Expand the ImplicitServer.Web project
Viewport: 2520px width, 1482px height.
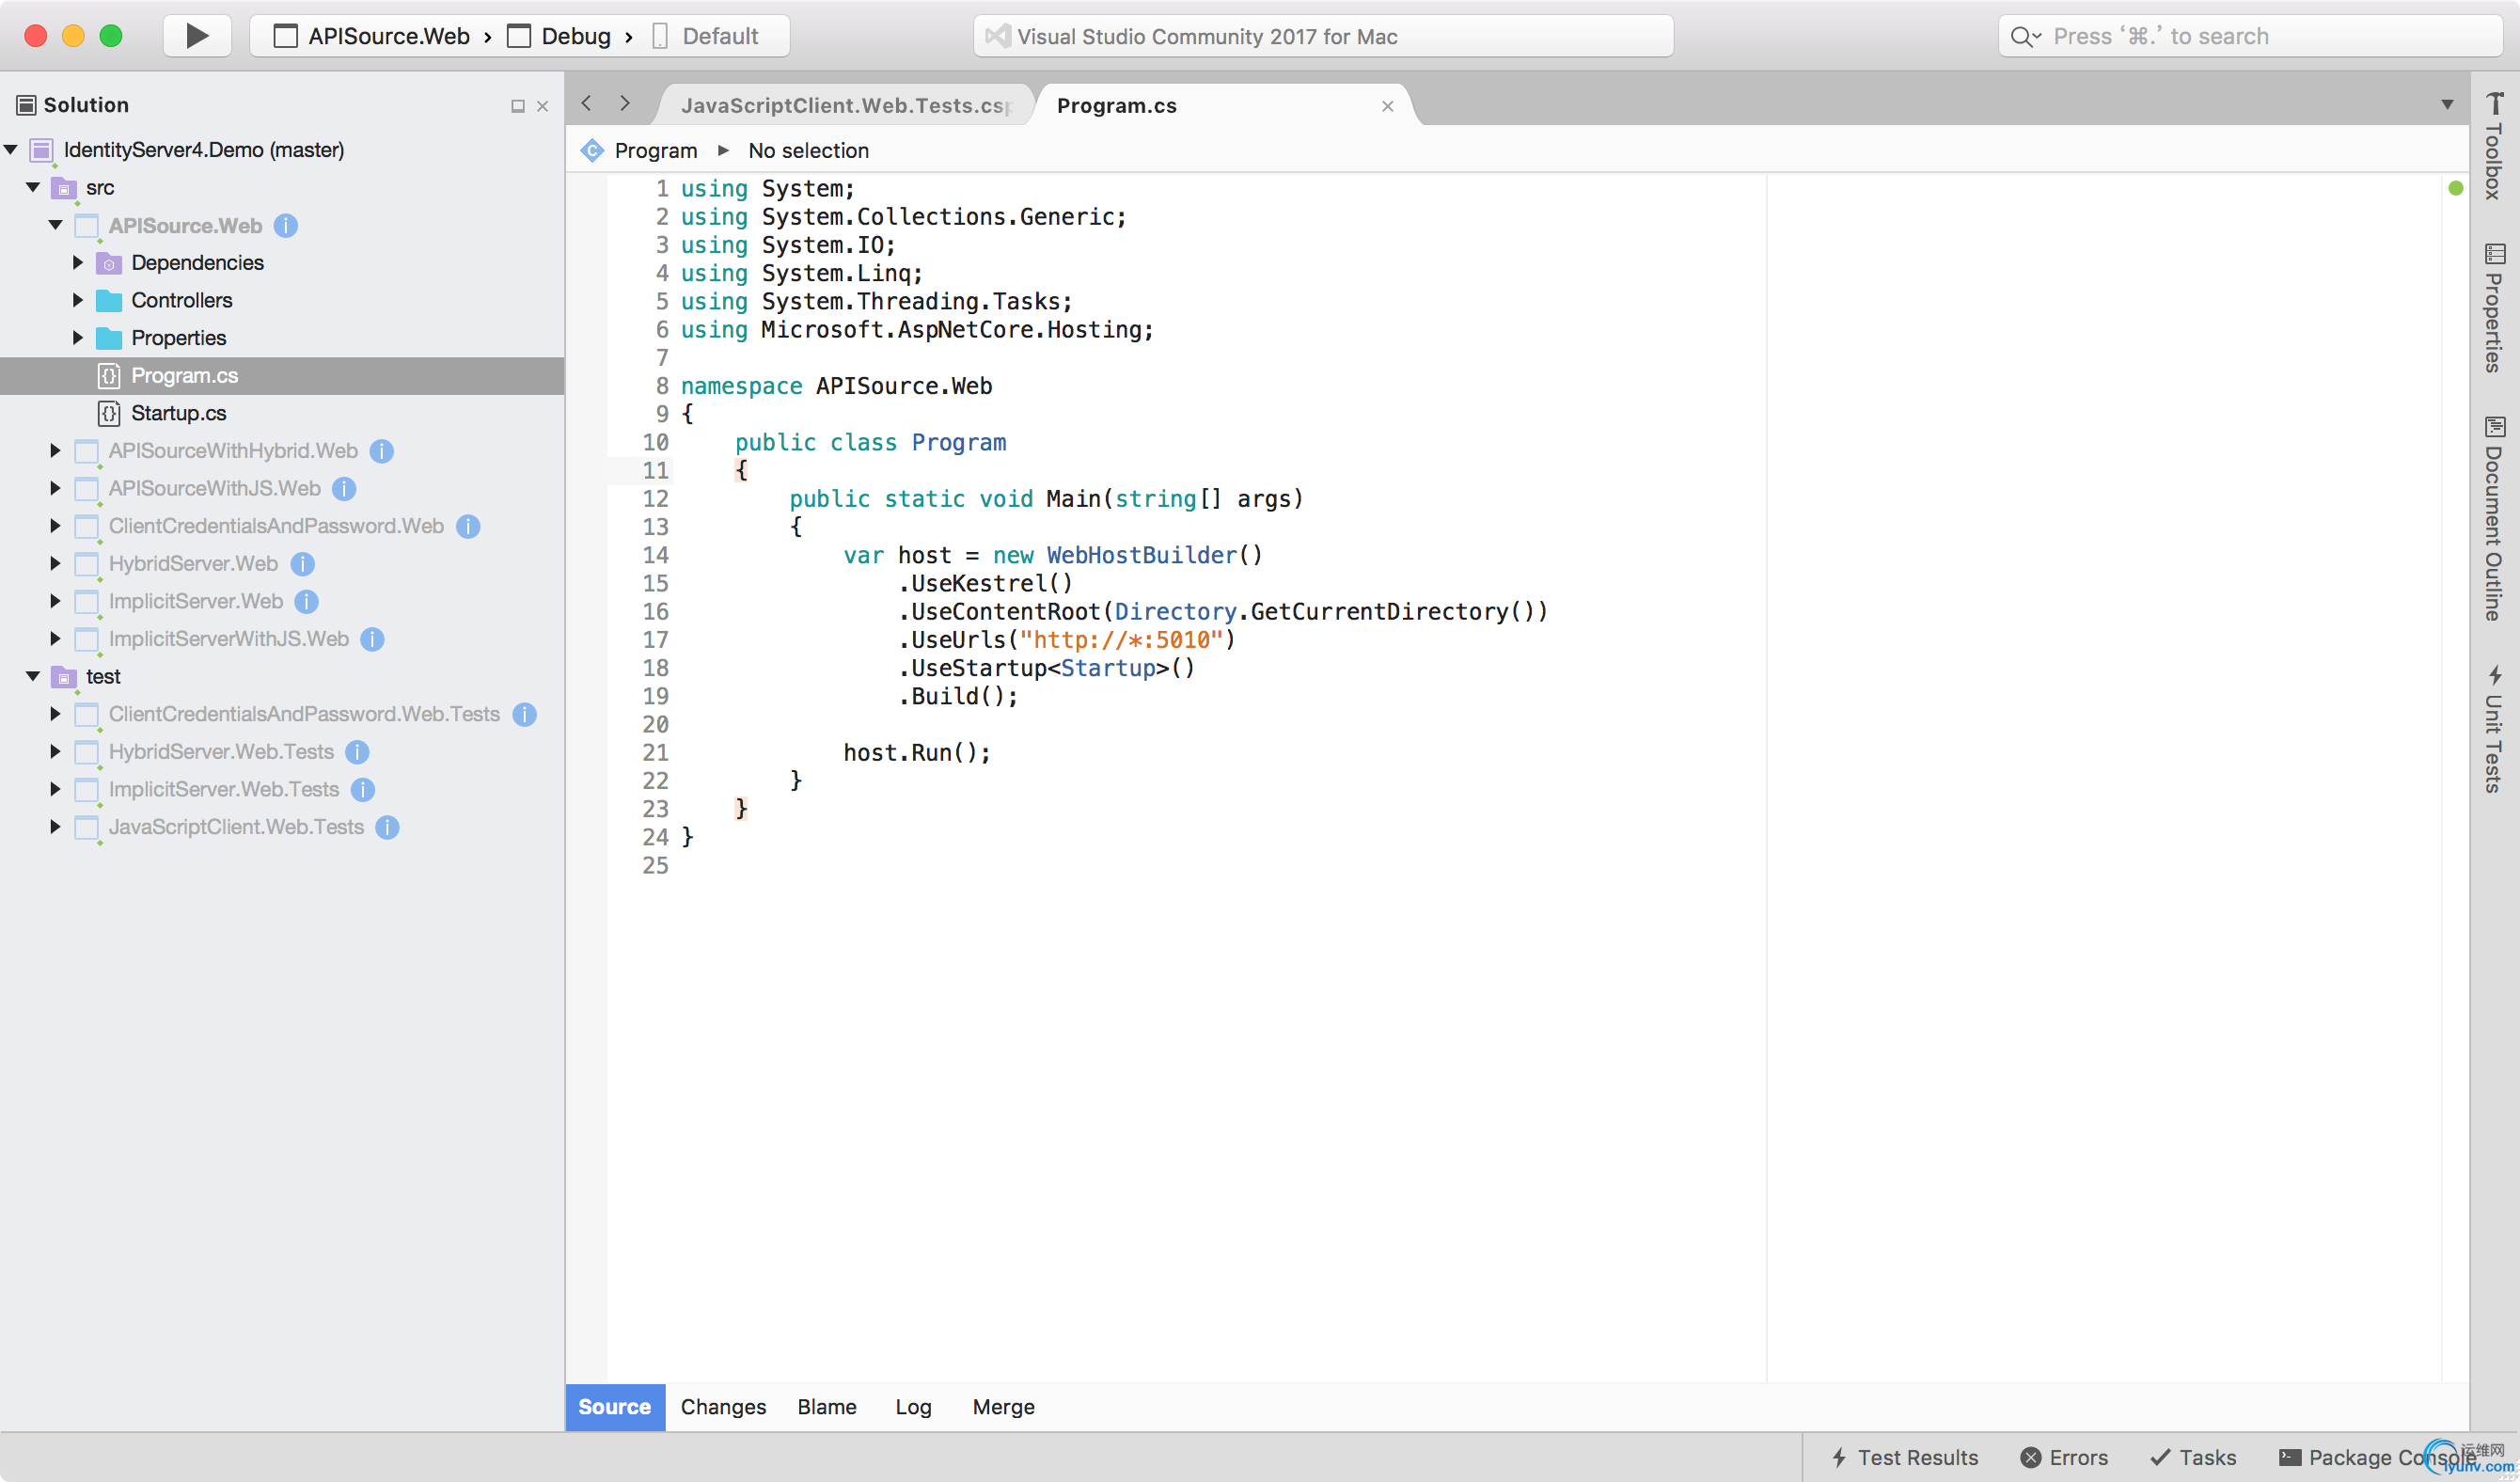click(x=55, y=601)
